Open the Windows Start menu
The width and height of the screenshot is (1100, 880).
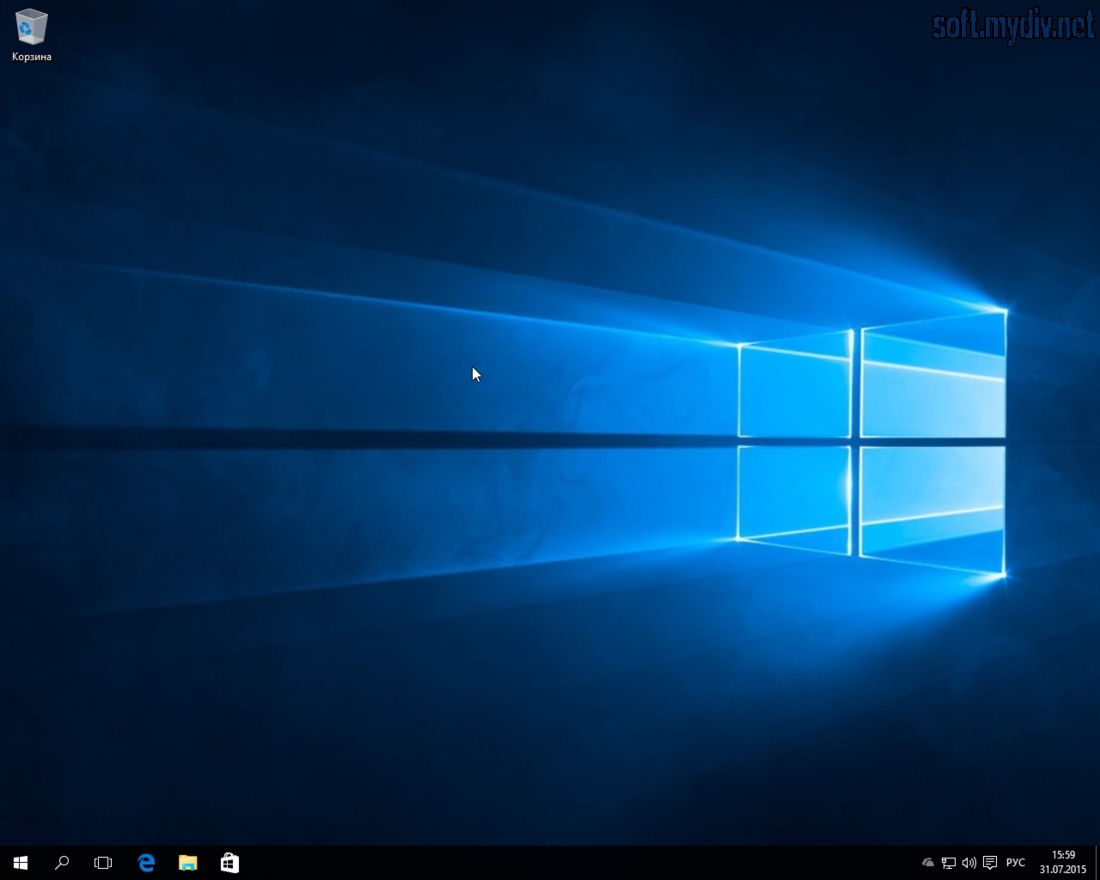[20, 862]
